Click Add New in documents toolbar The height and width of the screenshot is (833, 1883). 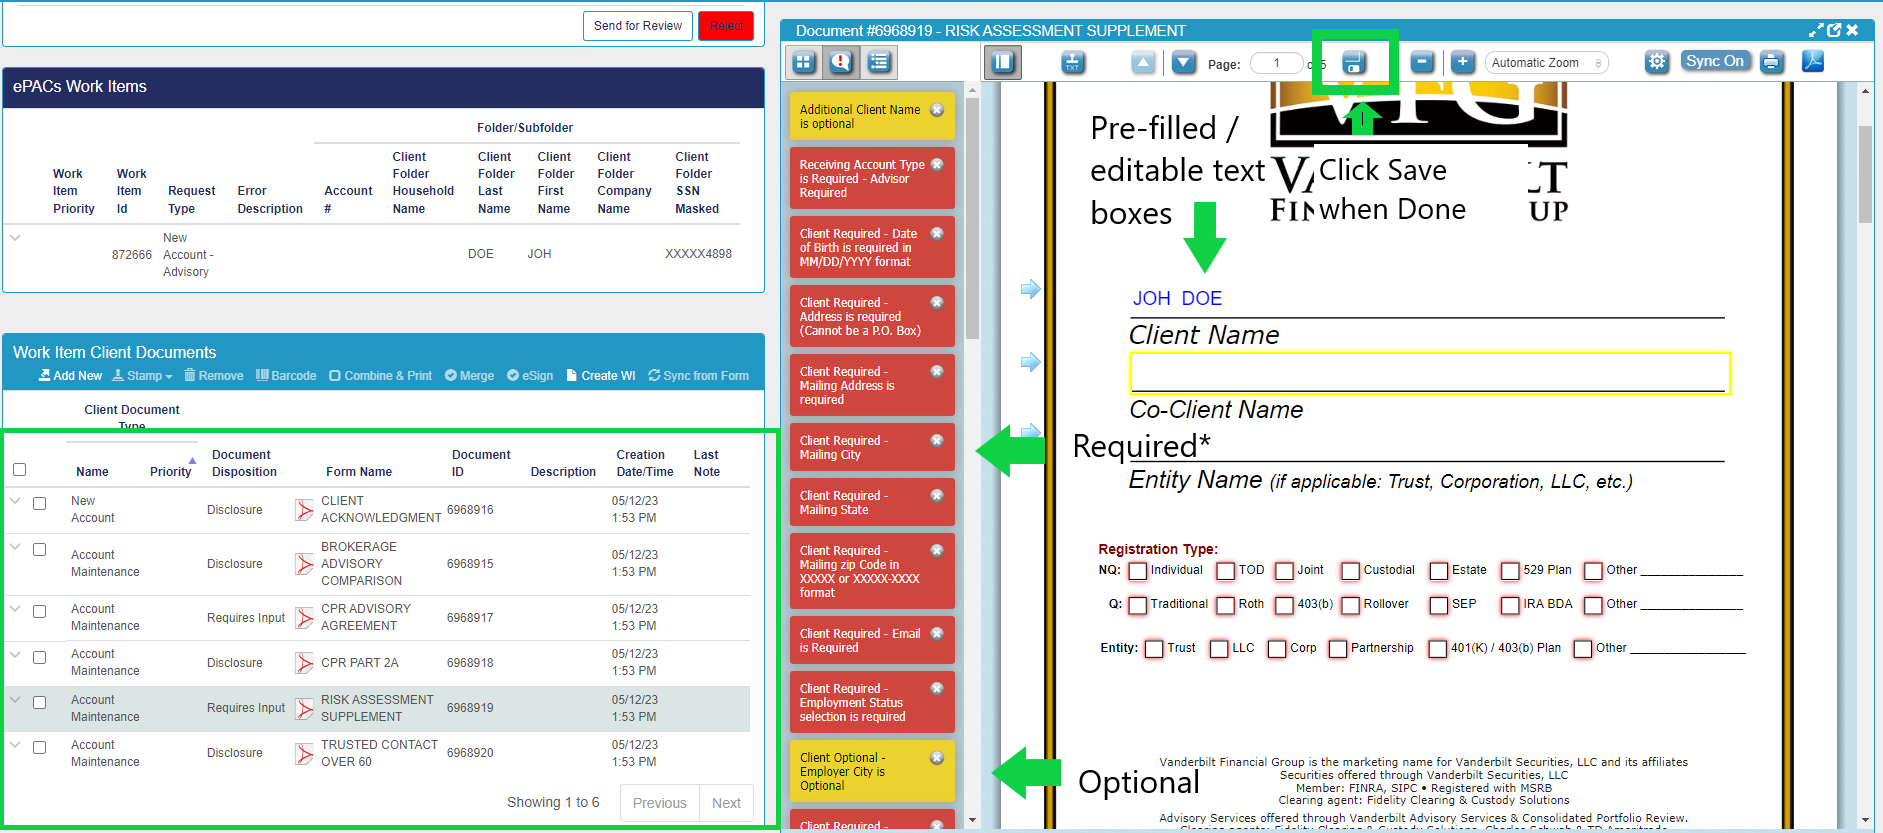coord(70,376)
